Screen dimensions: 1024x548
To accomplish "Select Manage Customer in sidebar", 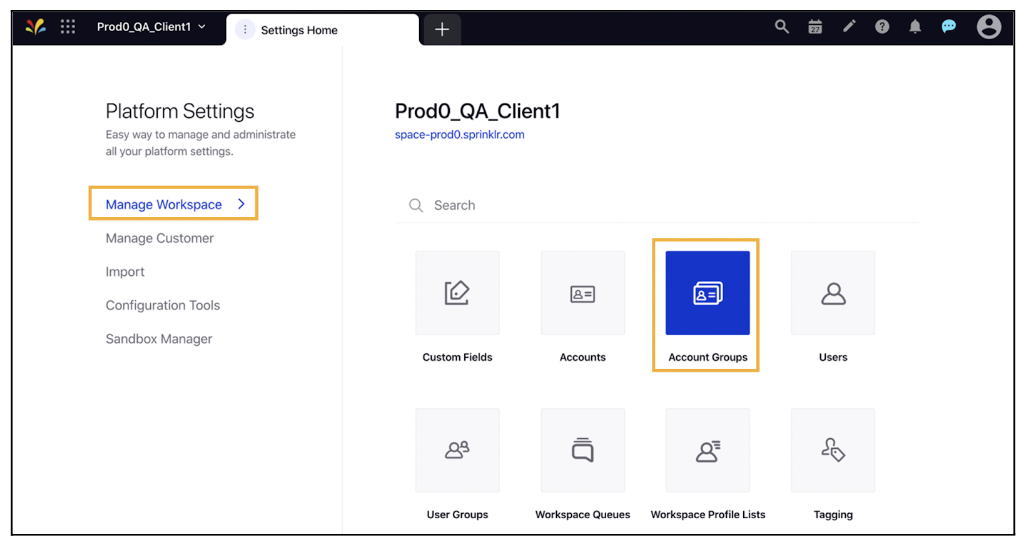I will (x=159, y=238).
